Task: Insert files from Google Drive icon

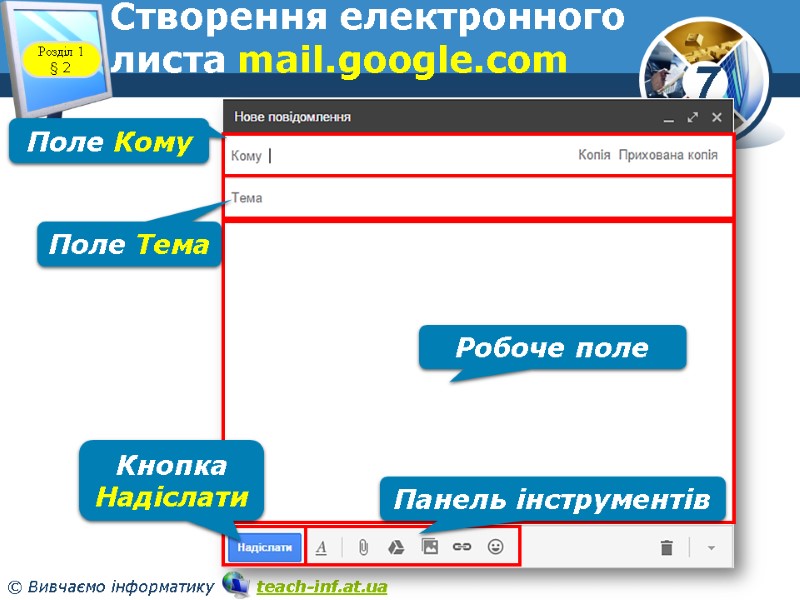Action: pos(394,545)
